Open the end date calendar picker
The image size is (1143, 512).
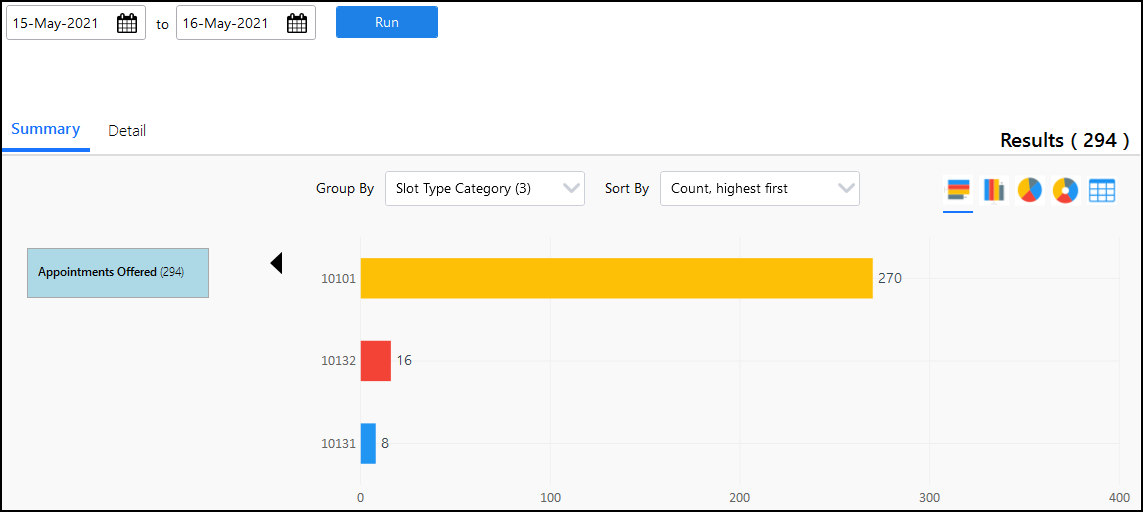tap(297, 24)
